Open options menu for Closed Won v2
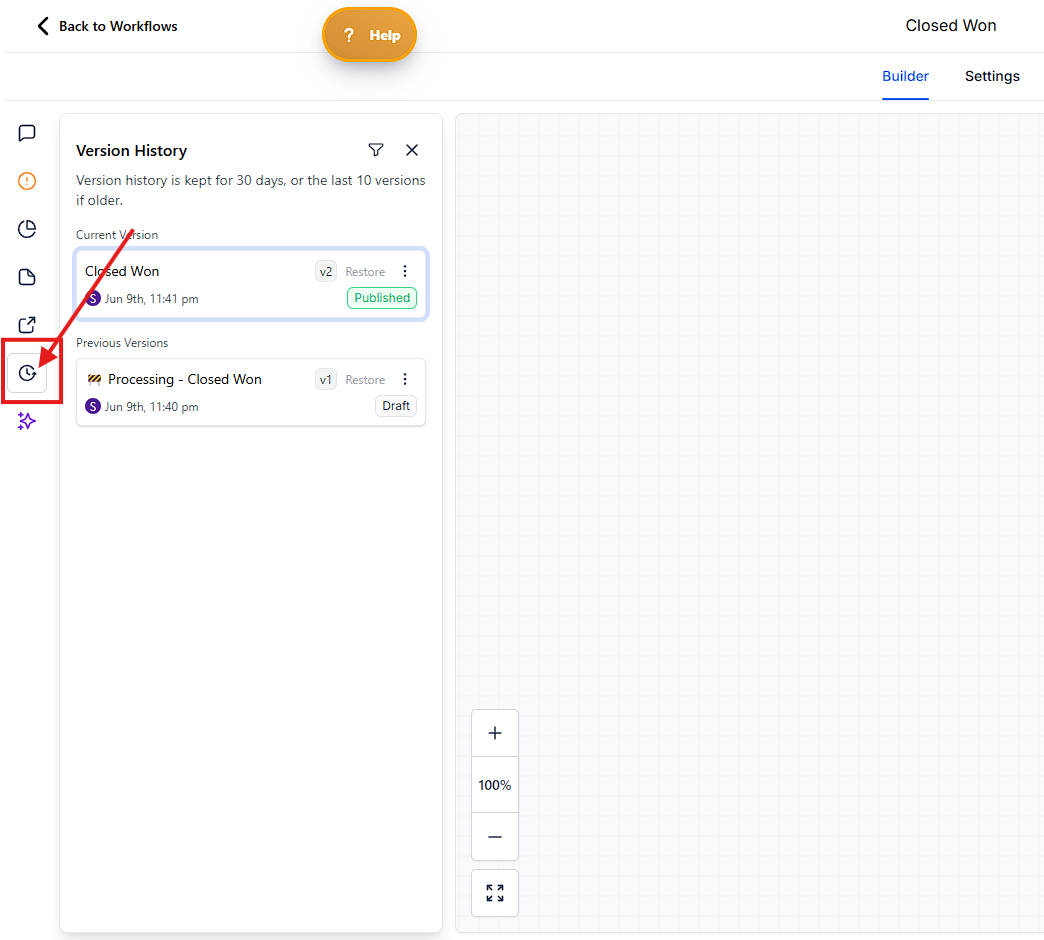1044x940 pixels. [405, 271]
